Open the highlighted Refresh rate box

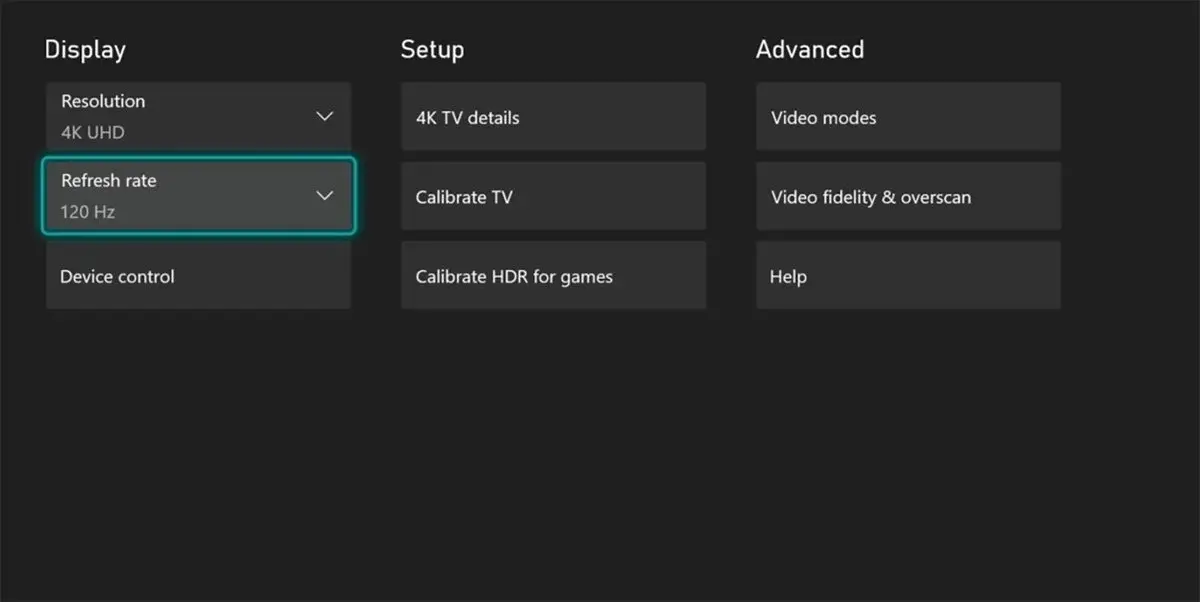198,196
